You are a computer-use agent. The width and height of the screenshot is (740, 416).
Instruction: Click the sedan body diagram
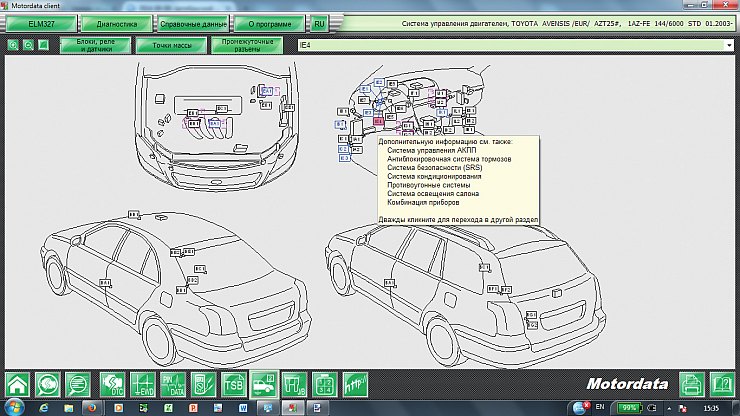pos(176,289)
